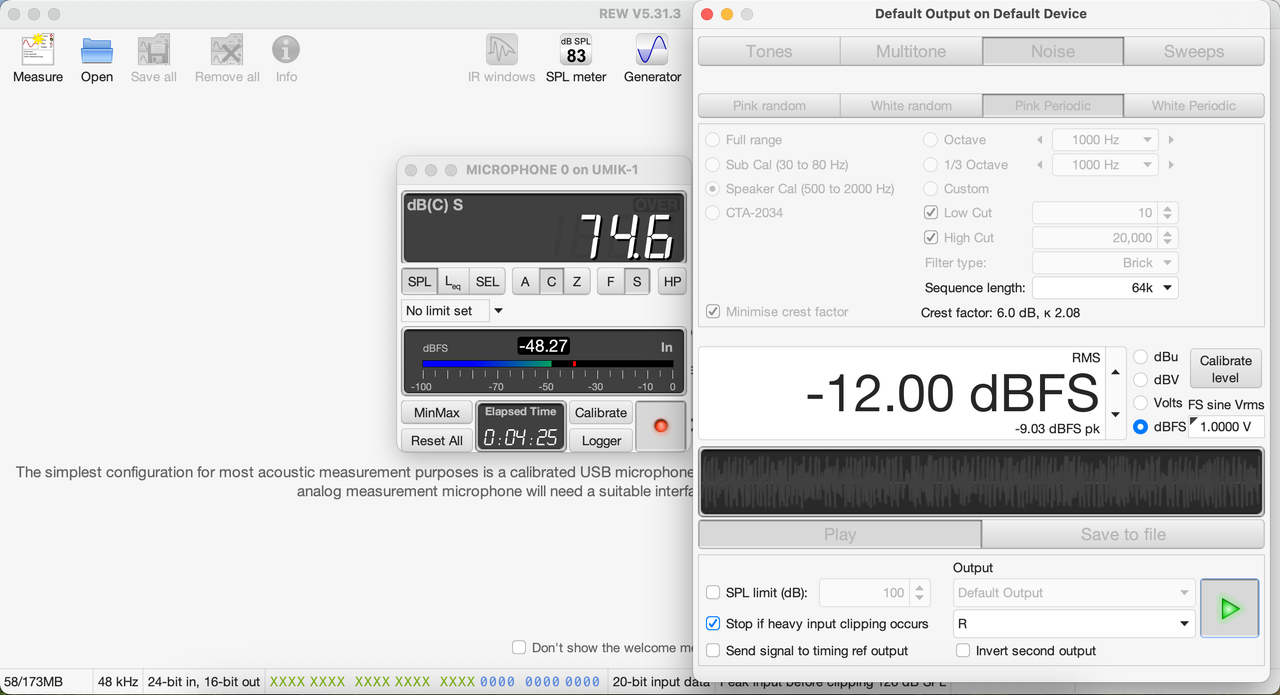Step the 1/3 Octave frequency to the next value

pyautogui.click(x=1171, y=165)
